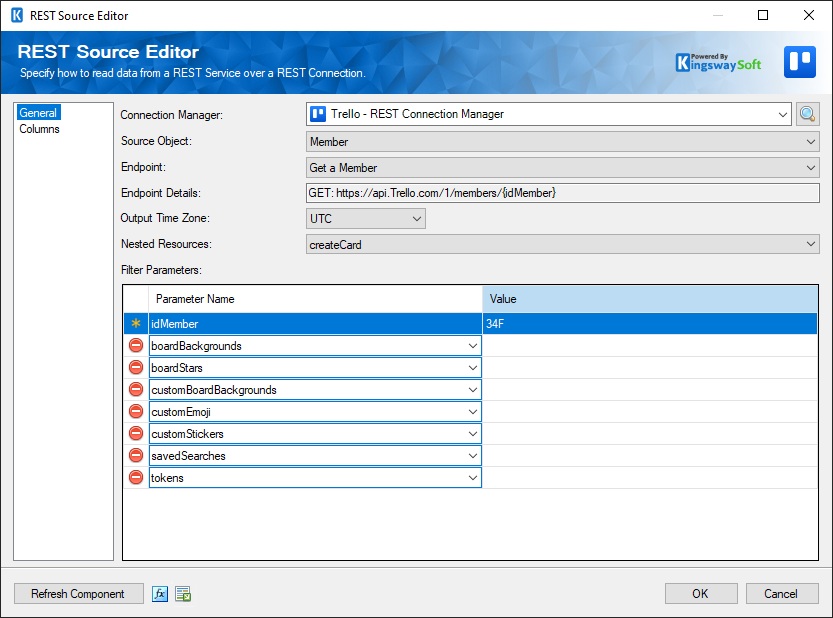Open the Connection Manager dropdown
The width and height of the screenshot is (833, 618).
[783, 114]
